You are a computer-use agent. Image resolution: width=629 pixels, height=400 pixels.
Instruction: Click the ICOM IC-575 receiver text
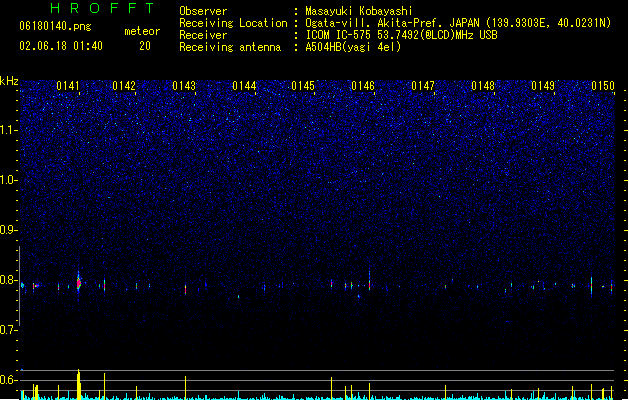pyautogui.click(x=401, y=35)
